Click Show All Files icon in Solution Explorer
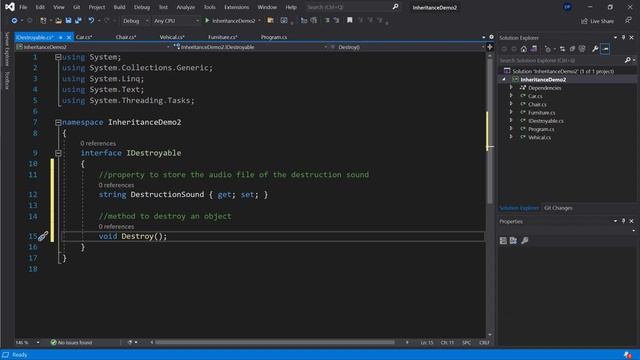Screen dimensions: 640x360 [x=582, y=49]
